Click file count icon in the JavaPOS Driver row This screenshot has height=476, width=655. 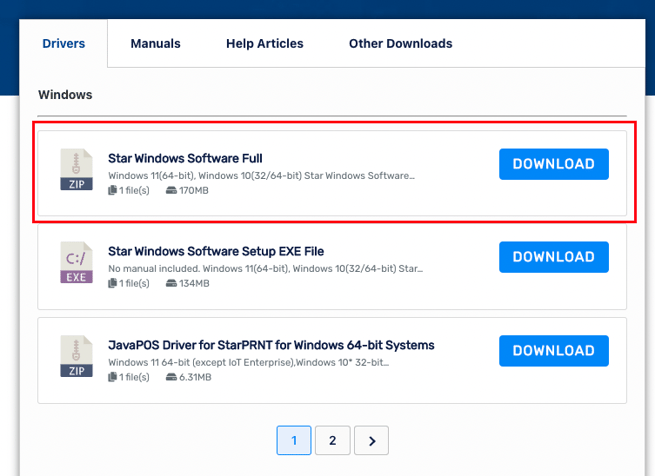(x=113, y=377)
